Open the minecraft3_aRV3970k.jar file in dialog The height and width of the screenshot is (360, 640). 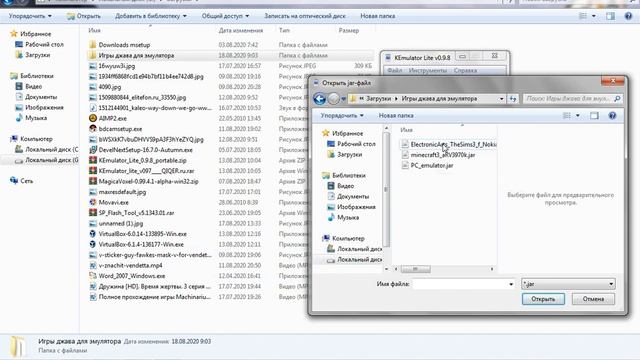click(442, 155)
